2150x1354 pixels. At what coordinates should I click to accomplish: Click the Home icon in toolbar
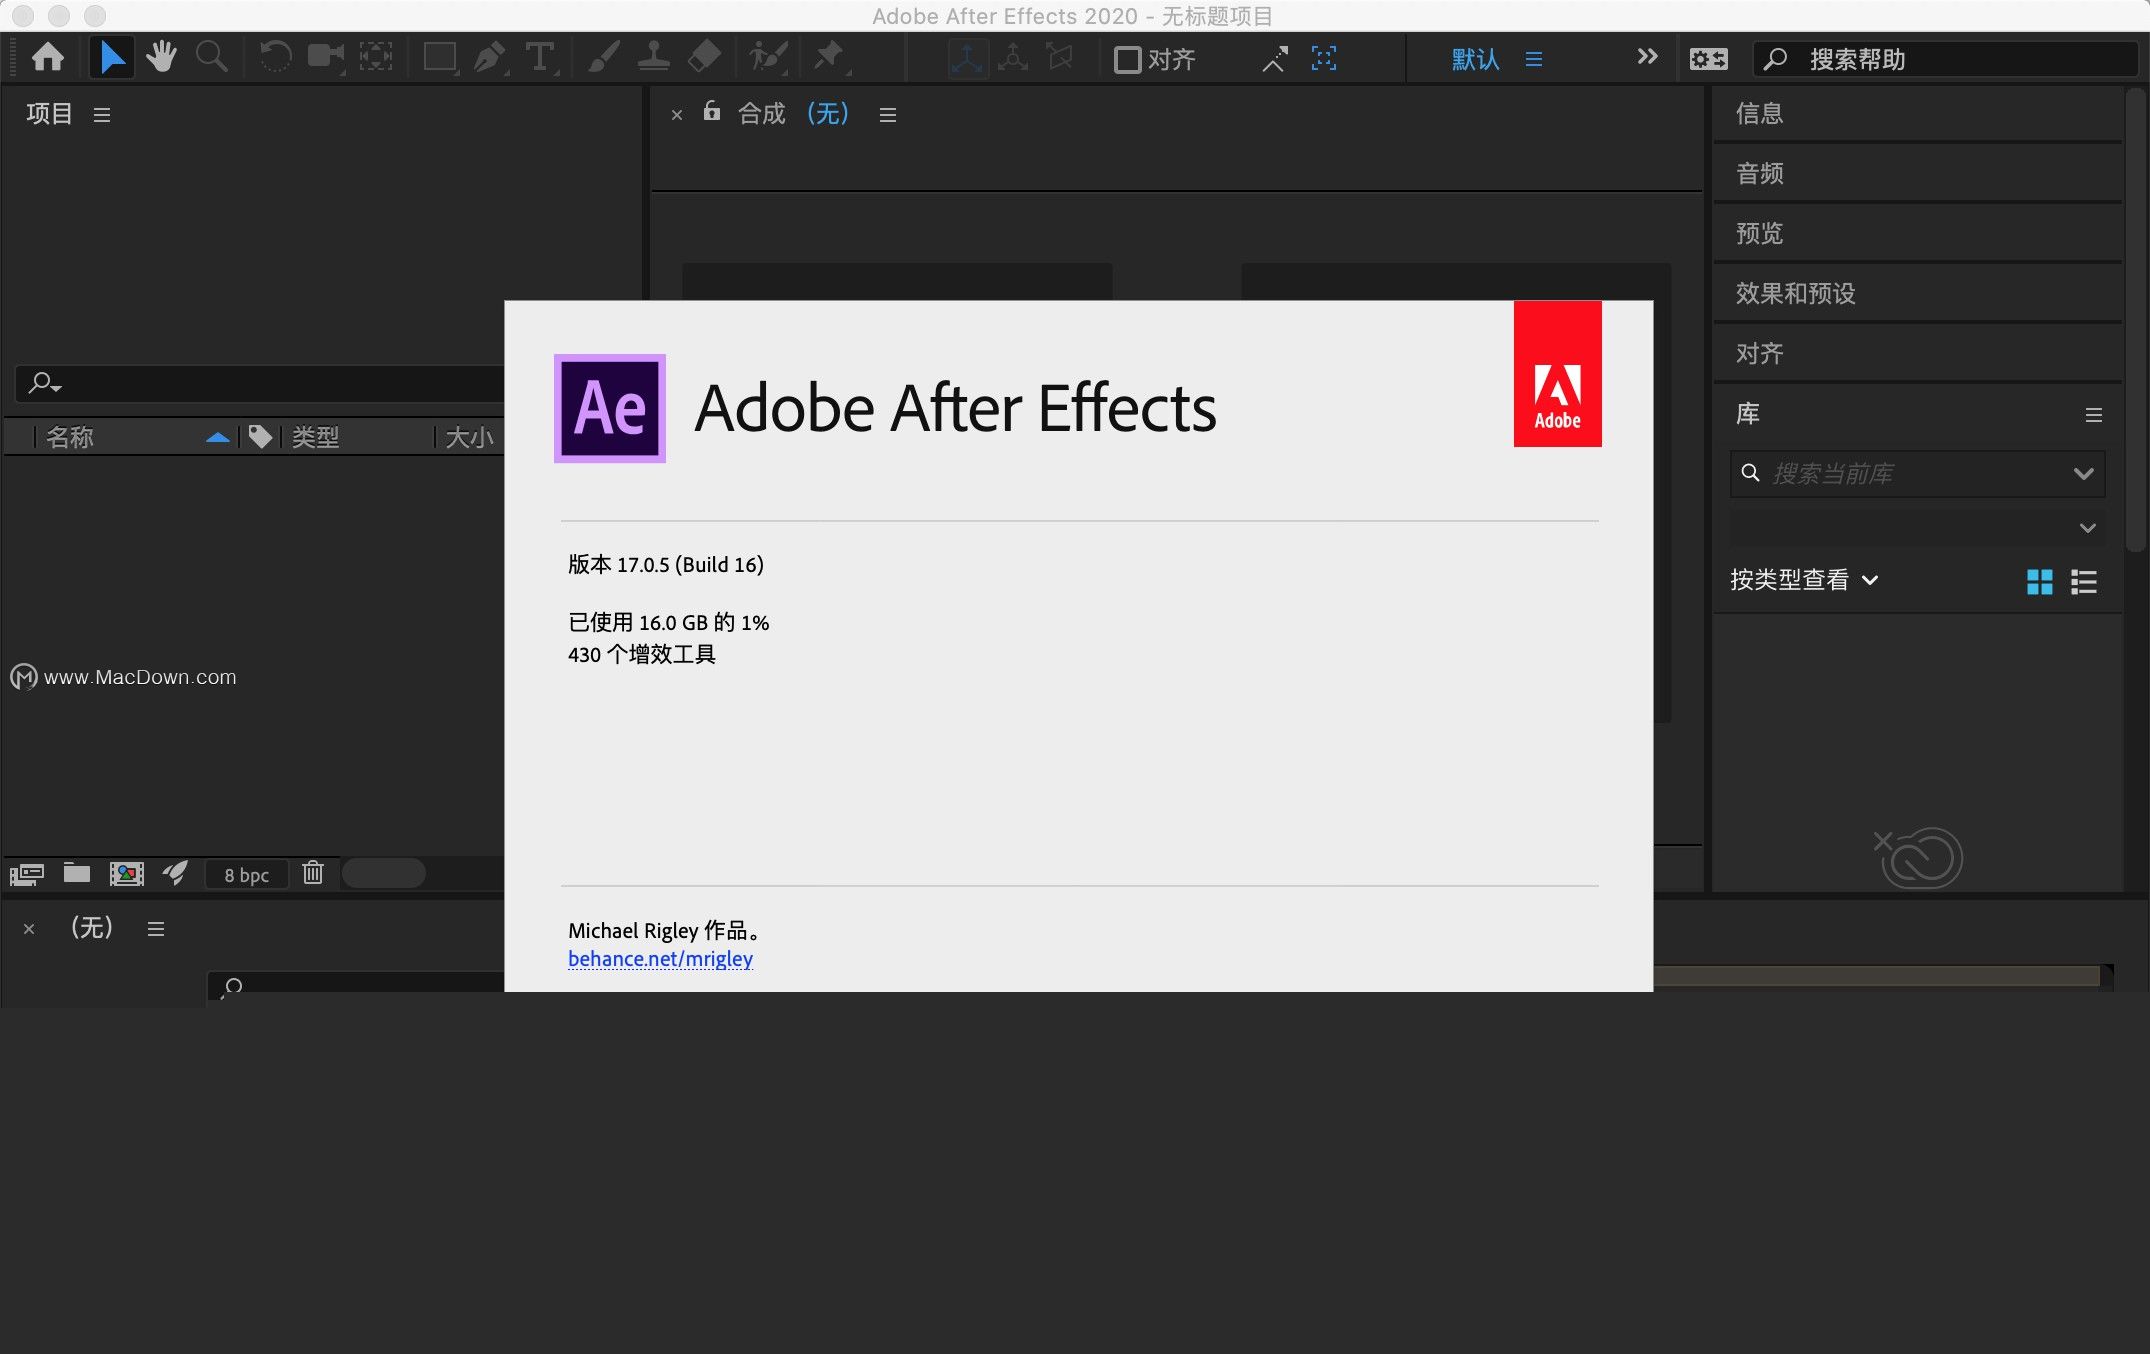pyautogui.click(x=47, y=58)
